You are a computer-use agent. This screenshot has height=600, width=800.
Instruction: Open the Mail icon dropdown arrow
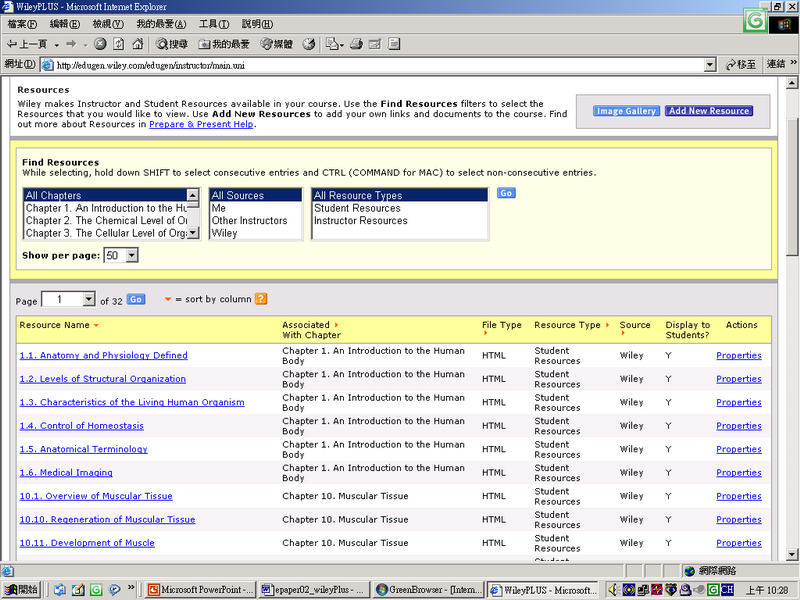coord(341,45)
